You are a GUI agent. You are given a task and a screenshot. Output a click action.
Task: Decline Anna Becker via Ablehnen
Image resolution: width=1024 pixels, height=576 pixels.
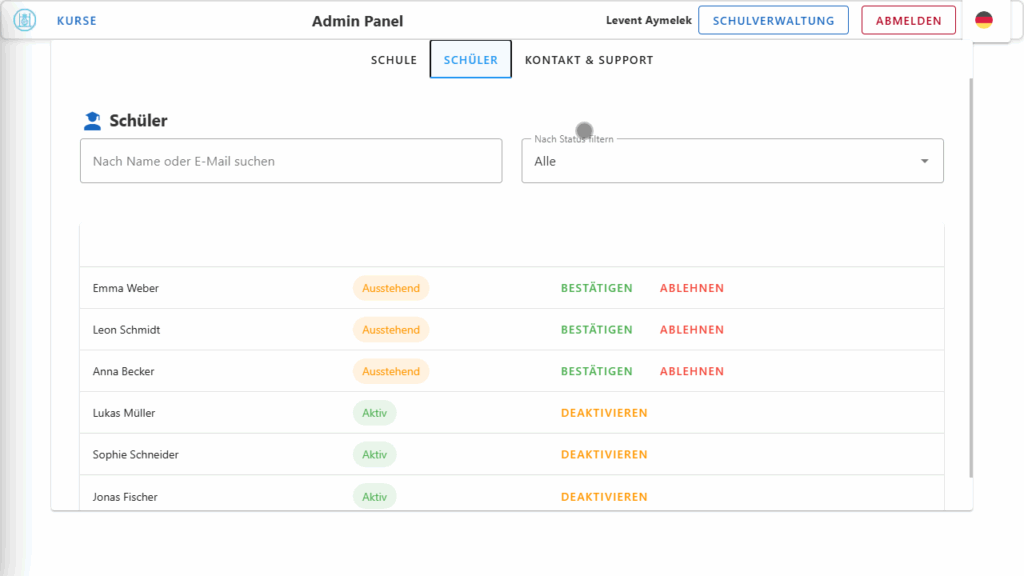click(x=691, y=371)
